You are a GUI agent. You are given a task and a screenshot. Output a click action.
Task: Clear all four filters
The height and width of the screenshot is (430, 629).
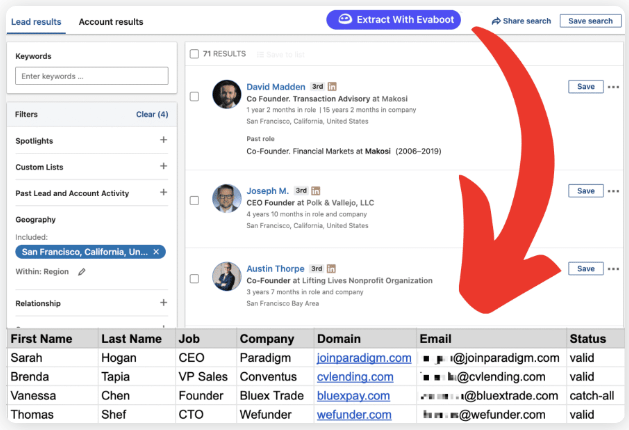(x=152, y=114)
